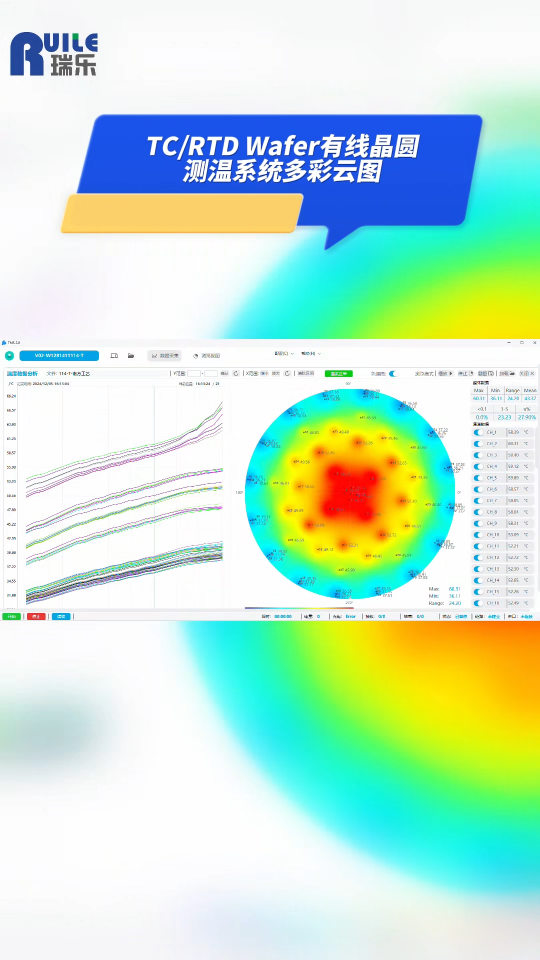Reset the X range with its circular-arrow icon

coord(287,373)
